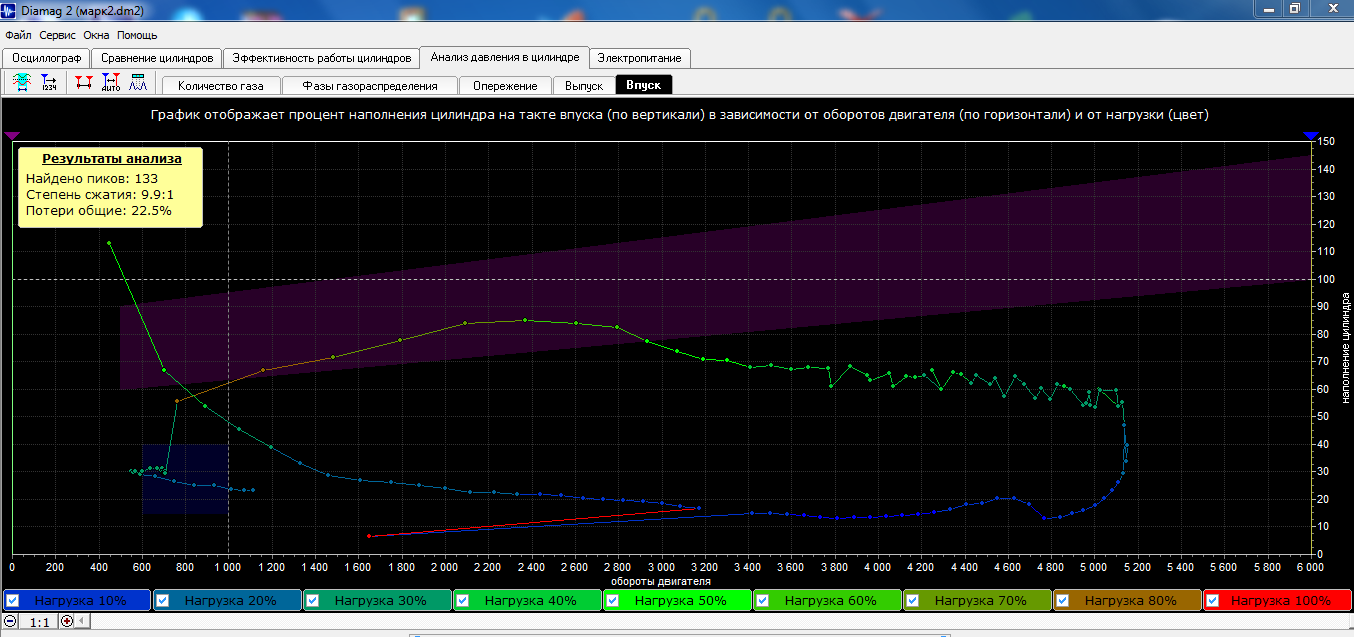Image resolution: width=1354 pixels, height=637 pixels.
Task: Toggle the Нагрузка 70% checkbox
Action: [x=912, y=601]
